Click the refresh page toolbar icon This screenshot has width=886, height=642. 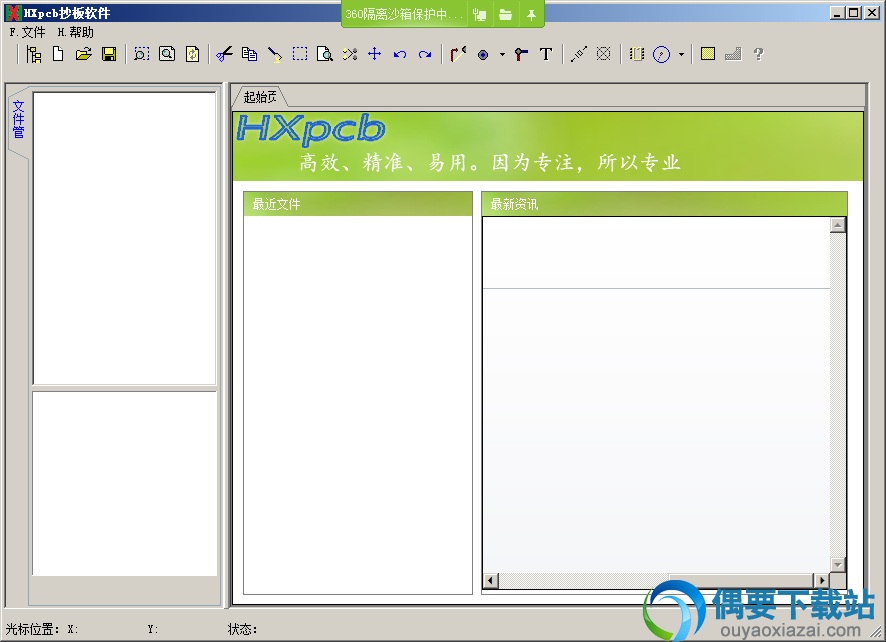(193, 54)
